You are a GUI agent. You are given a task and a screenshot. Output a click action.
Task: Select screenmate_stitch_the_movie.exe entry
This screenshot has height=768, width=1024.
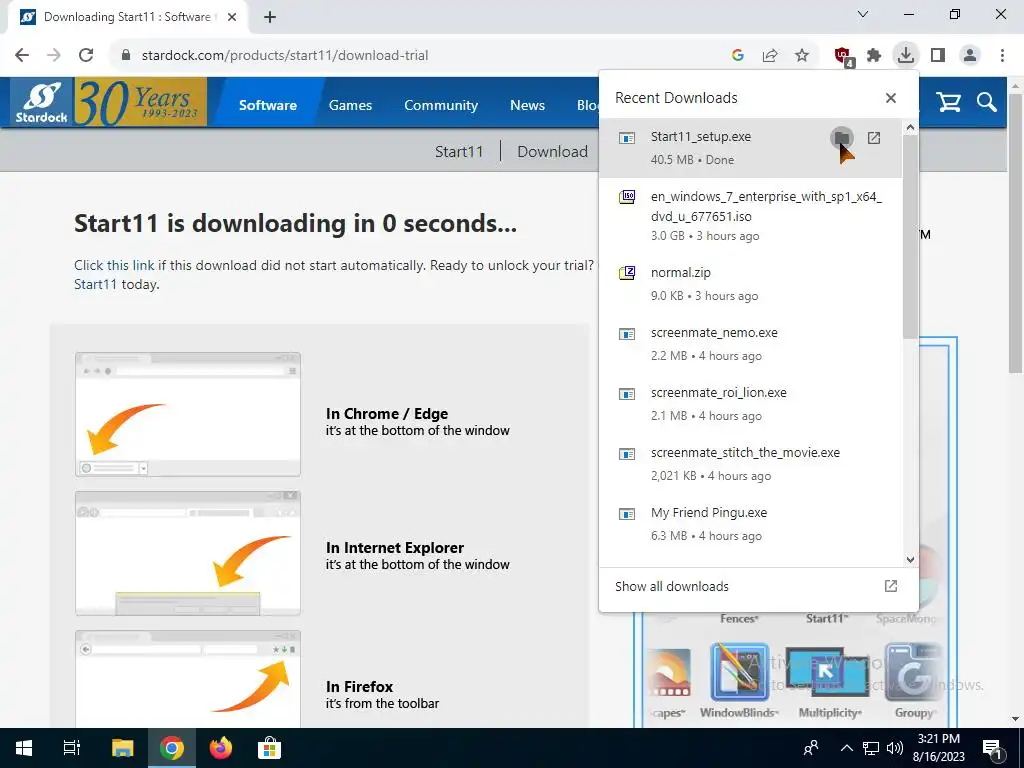(x=750, y=464)
